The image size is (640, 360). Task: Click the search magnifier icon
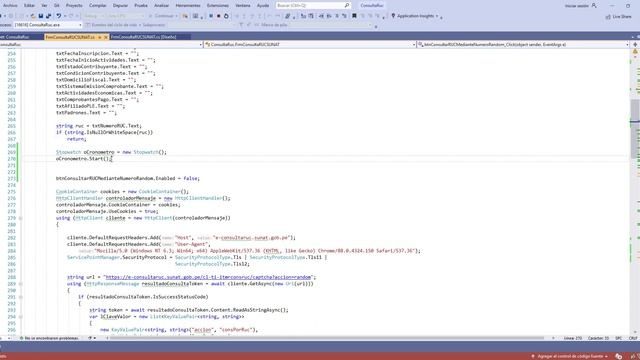[347, 6]
